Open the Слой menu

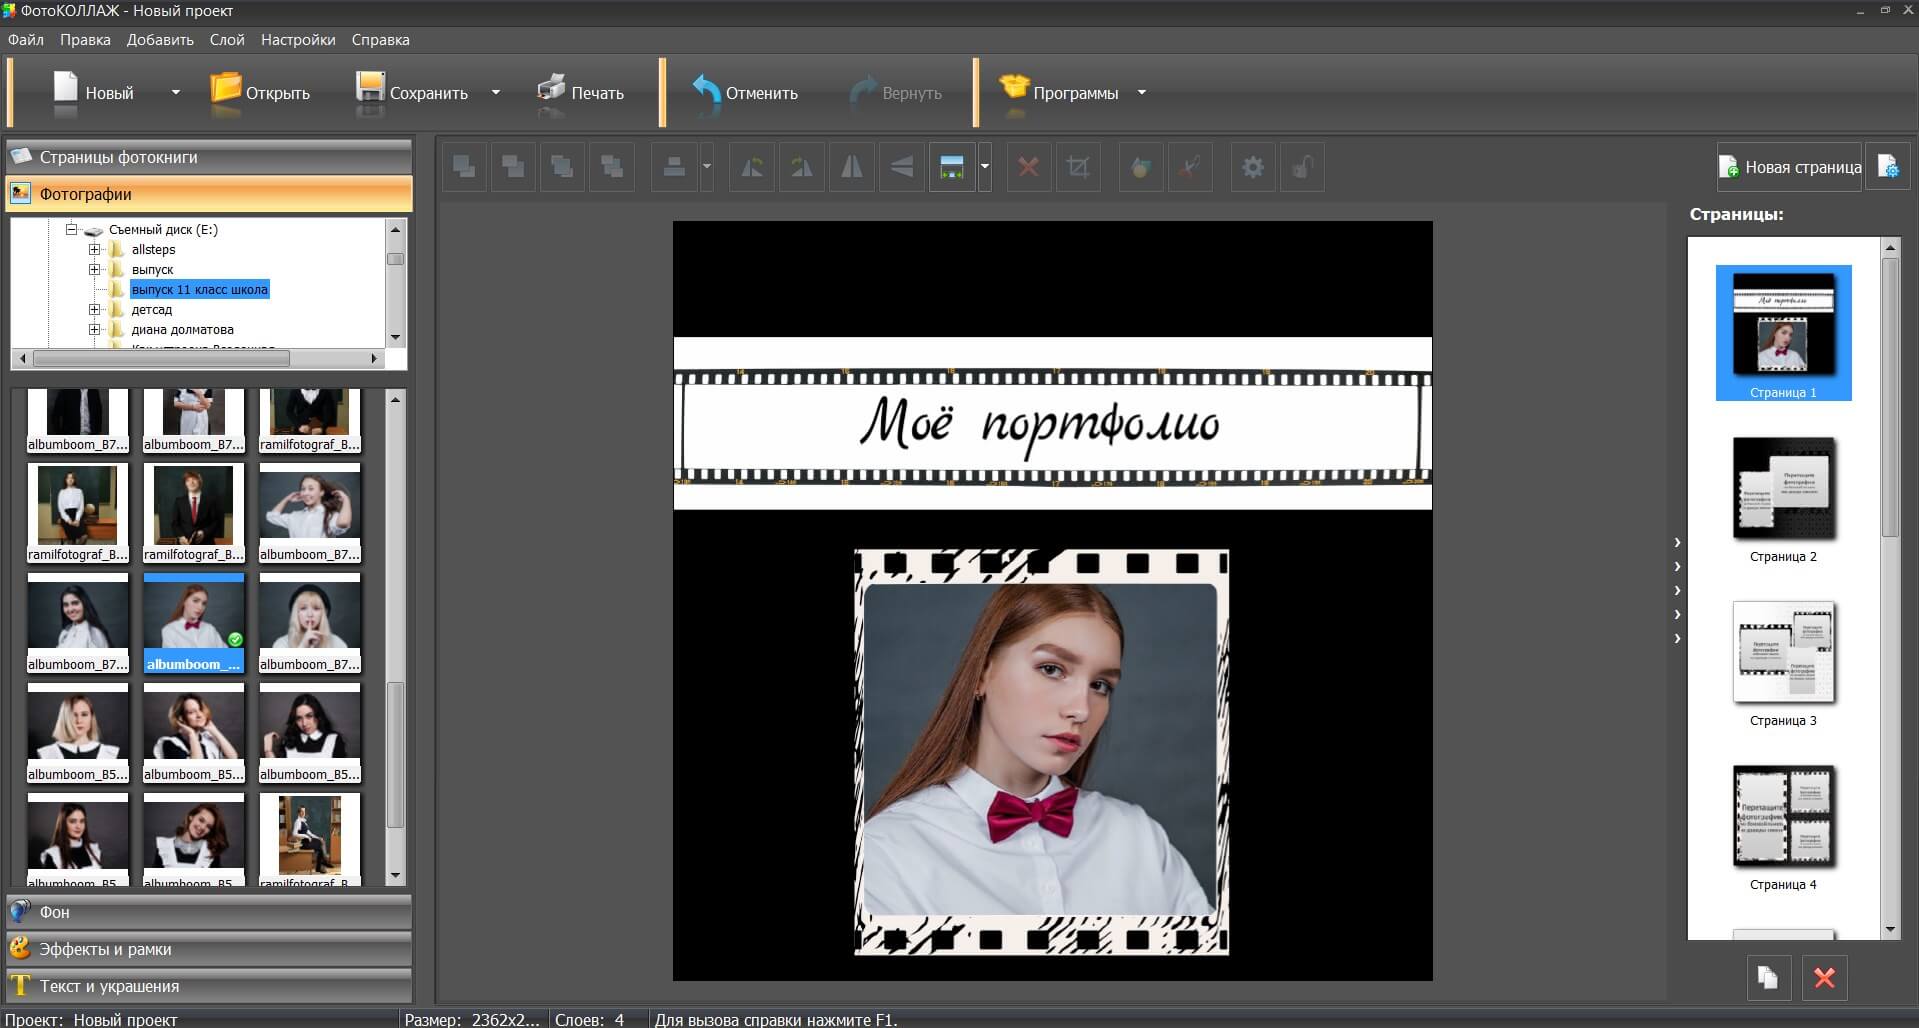pyautogui.click(x=227, y=40)
